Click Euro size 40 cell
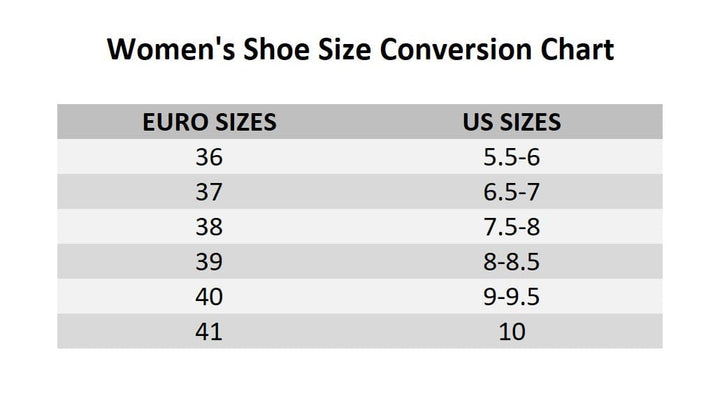 click(x=209, y=297)
